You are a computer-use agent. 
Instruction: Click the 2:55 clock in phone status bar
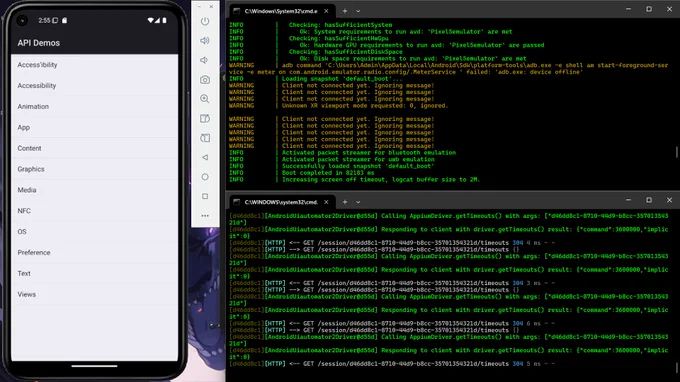44,20
